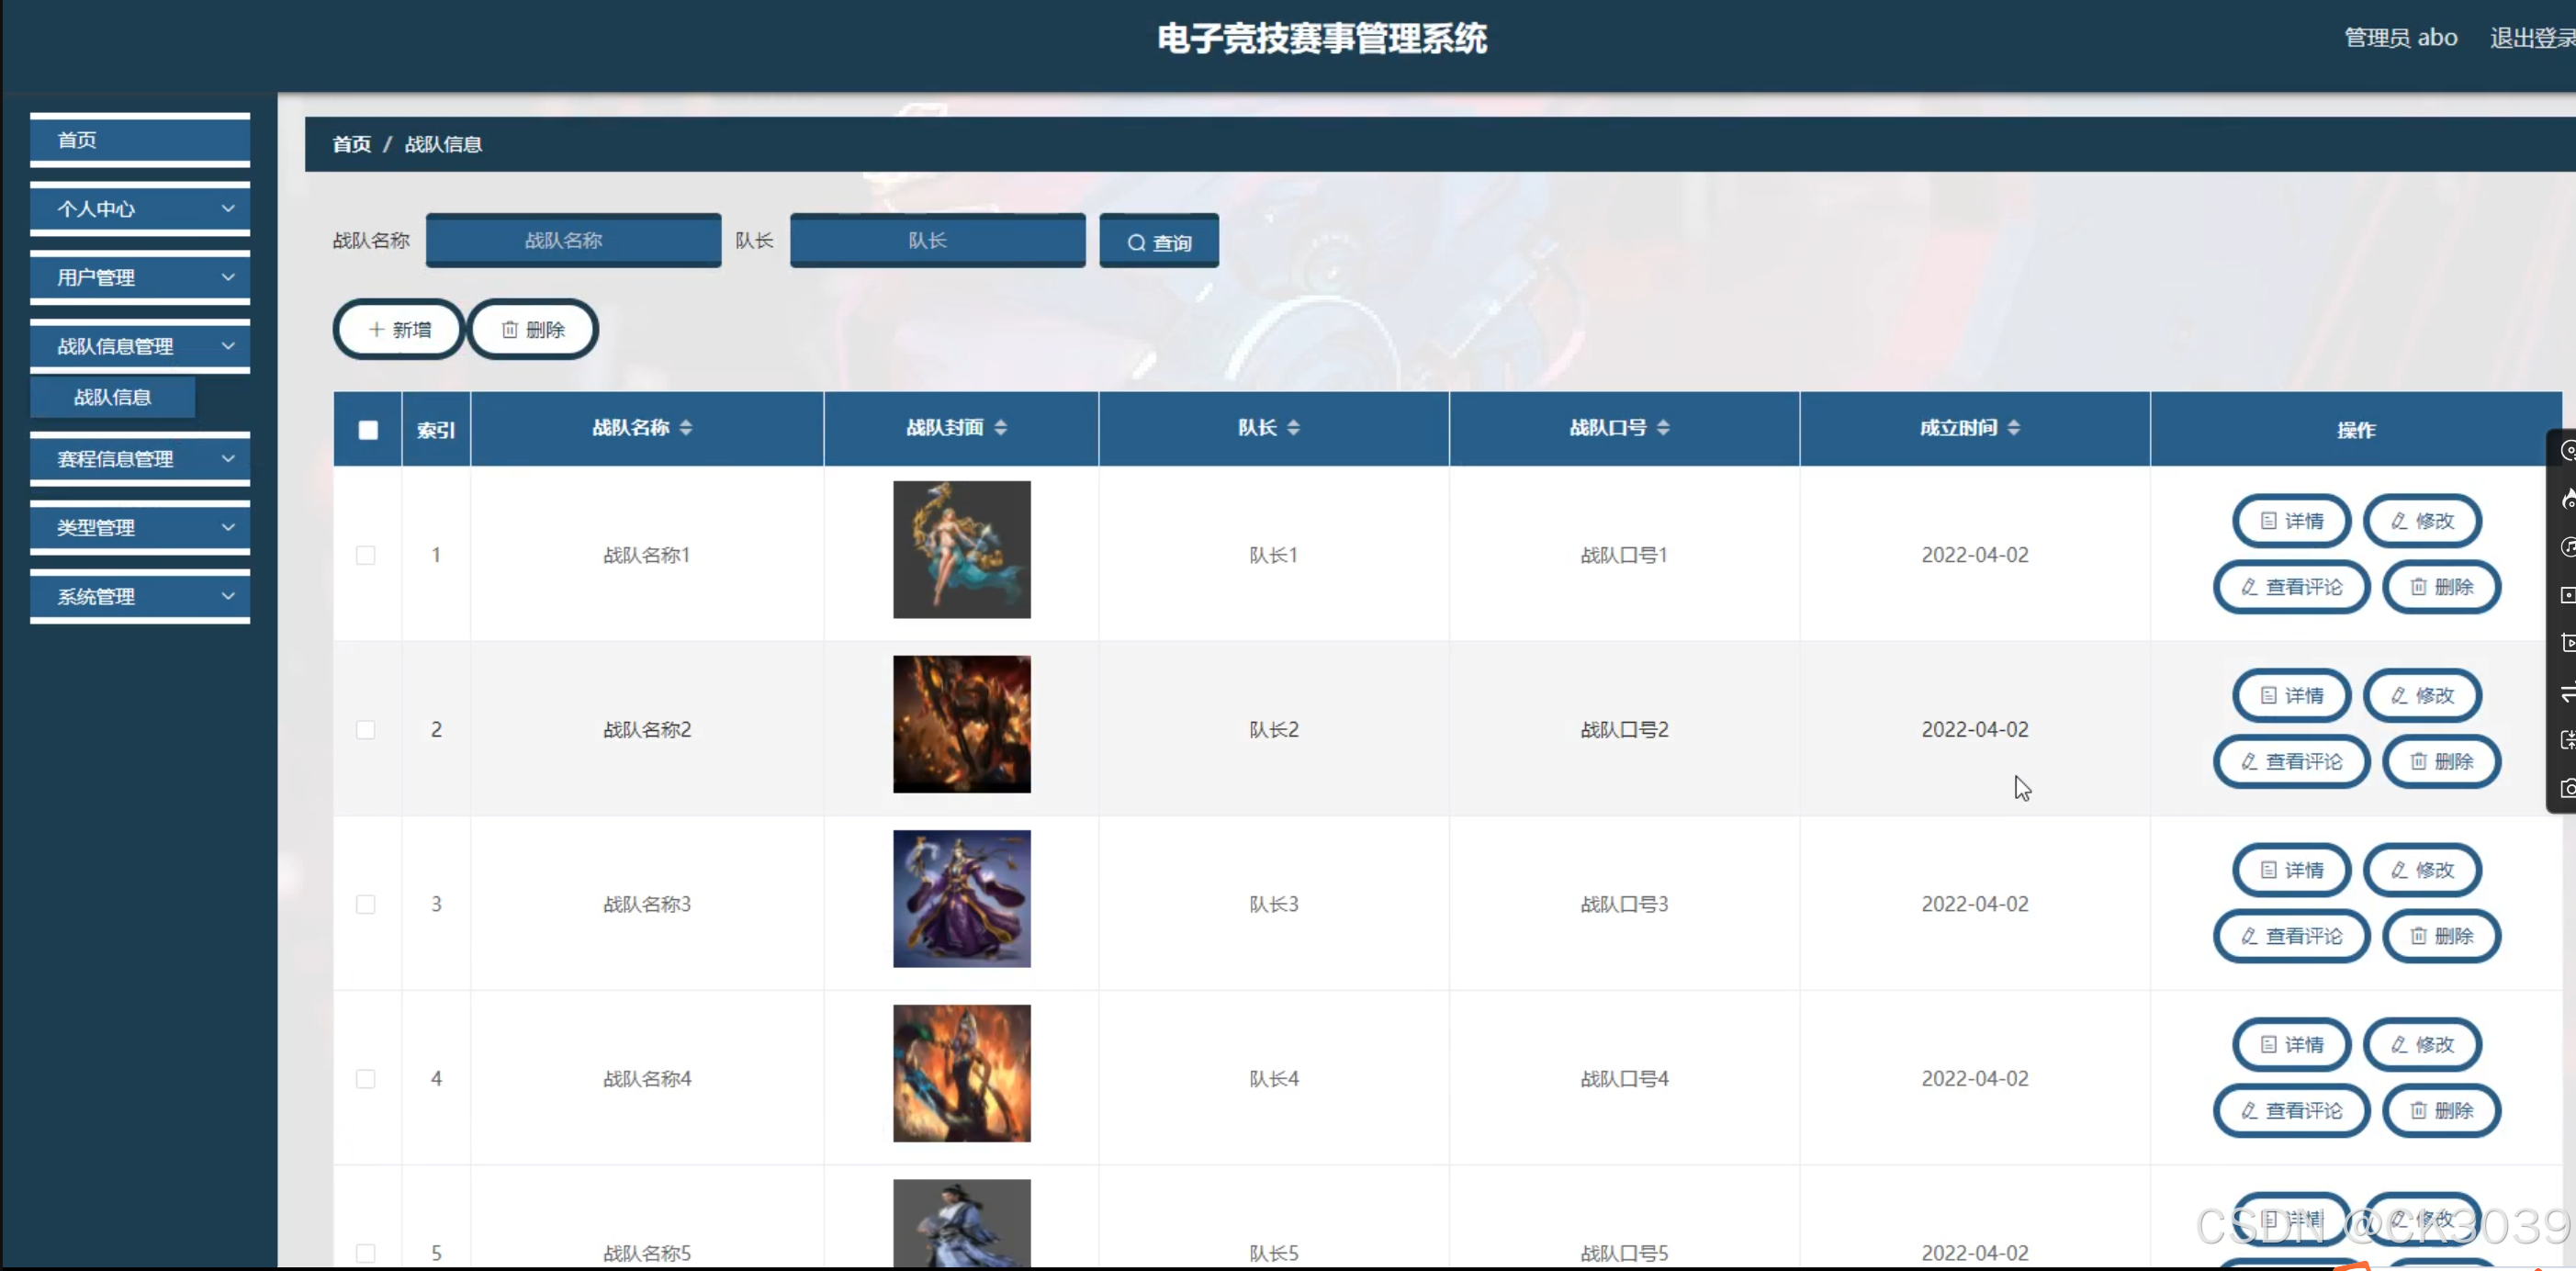Click sort icon beside 战队口号 header

[x=1663, y=428]
